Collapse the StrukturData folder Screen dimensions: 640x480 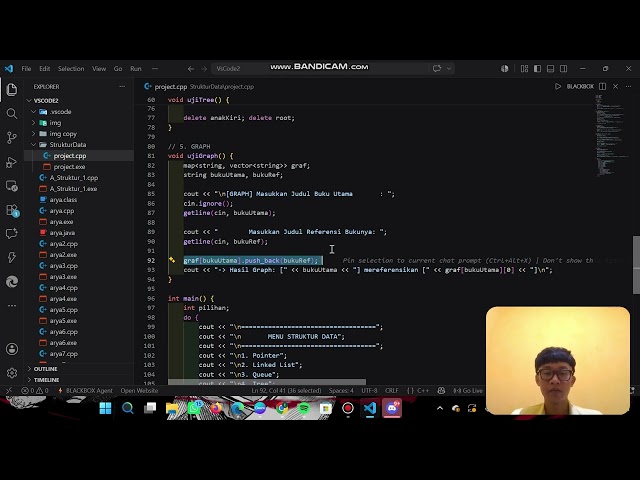click(33, 144)
